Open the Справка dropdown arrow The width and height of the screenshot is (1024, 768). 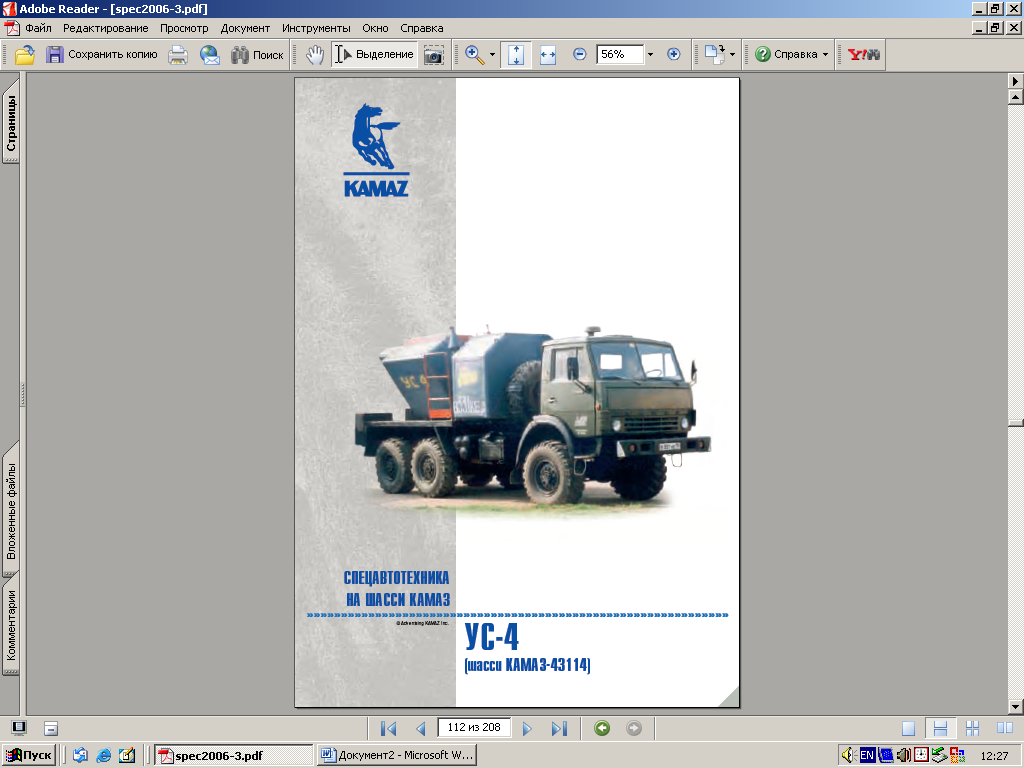pyautogui.click(x=825, y=55)
